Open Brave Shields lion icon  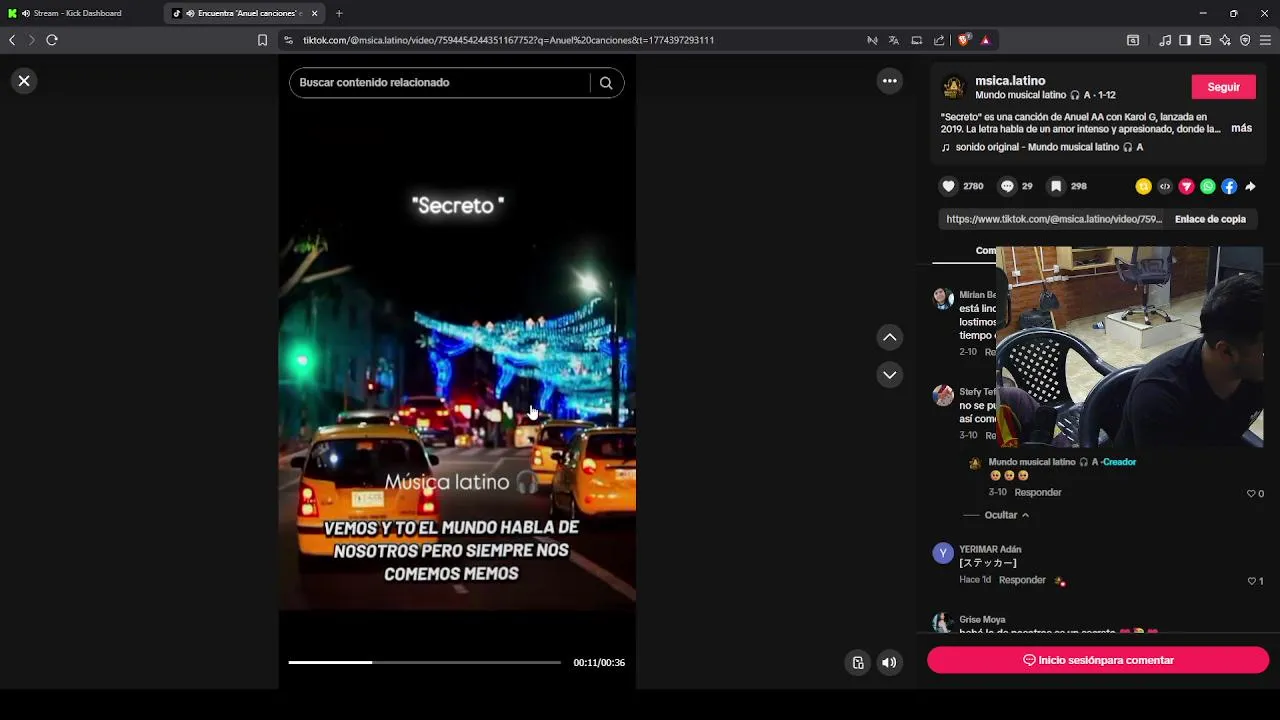click(x=964, y=40)
